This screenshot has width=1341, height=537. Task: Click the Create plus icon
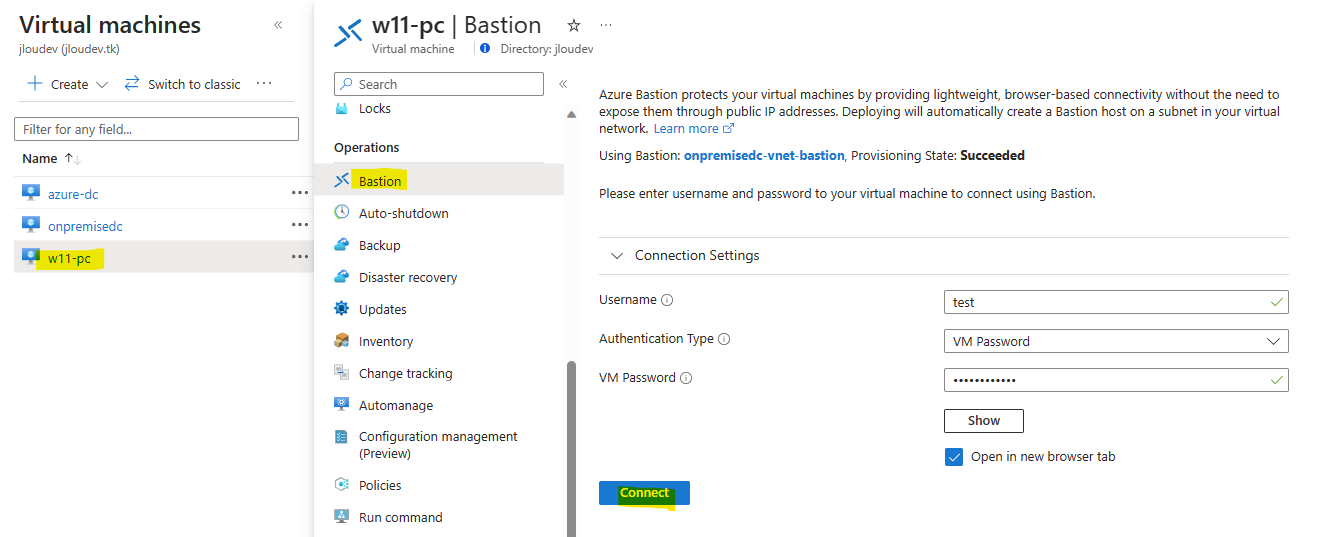(35, 84)
